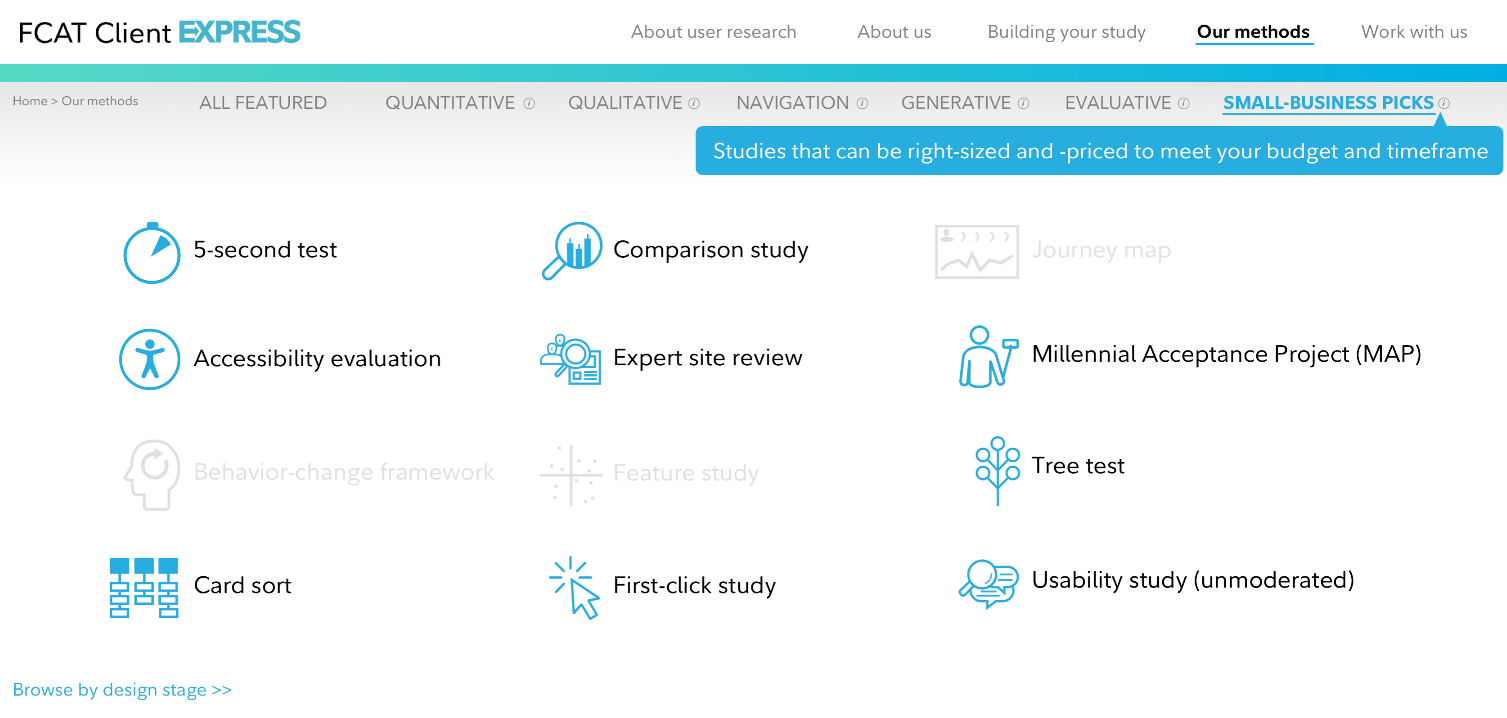Click the Millennial Acceptance Project person icon
This screenshot has width=1507, height=718.
(986, 356)
